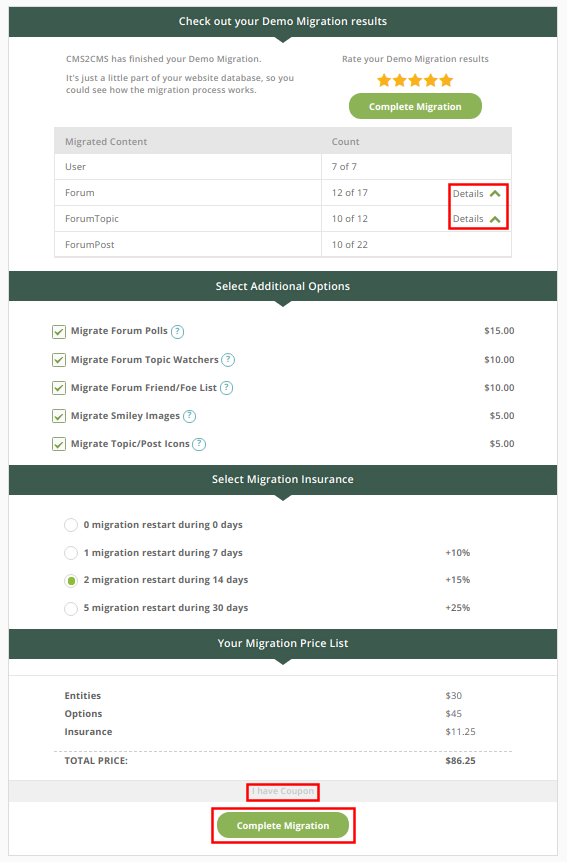Toggle Migrate Smiley Images checkbox

(x=59, y=416)
